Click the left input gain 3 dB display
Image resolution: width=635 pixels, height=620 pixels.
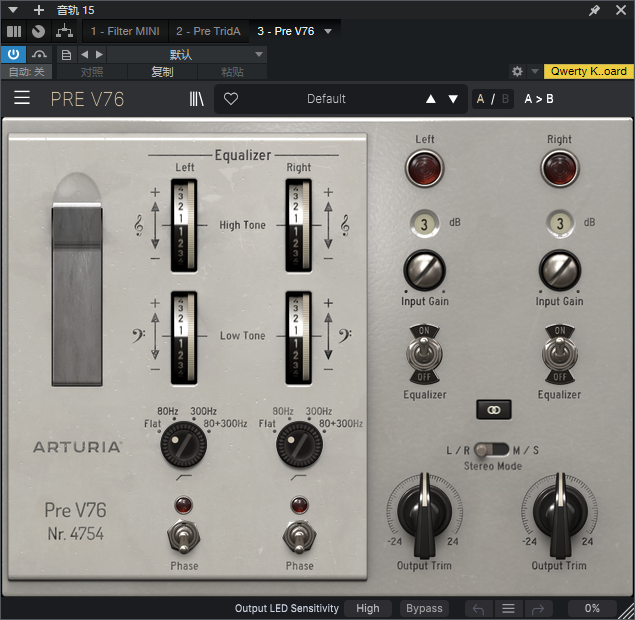(424, 224)
